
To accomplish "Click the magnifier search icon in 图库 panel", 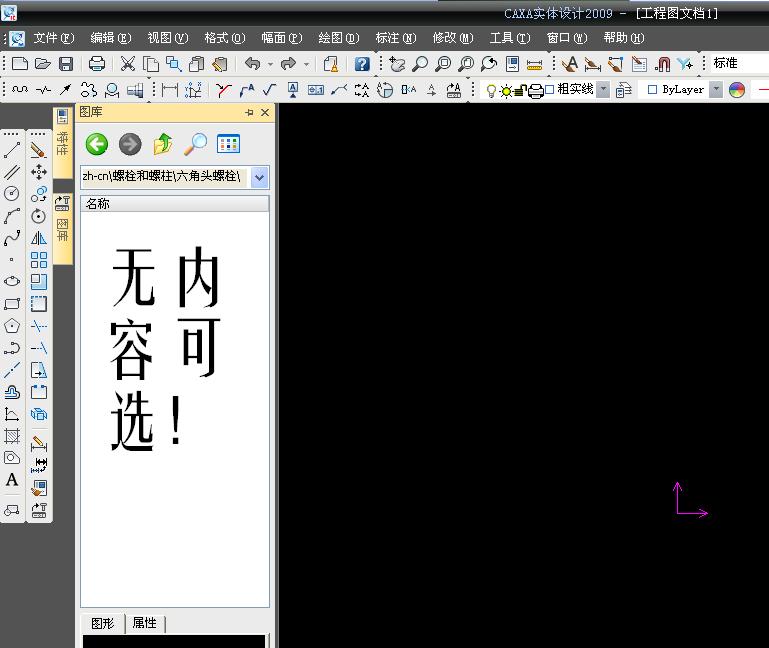I will click(196, 144).
